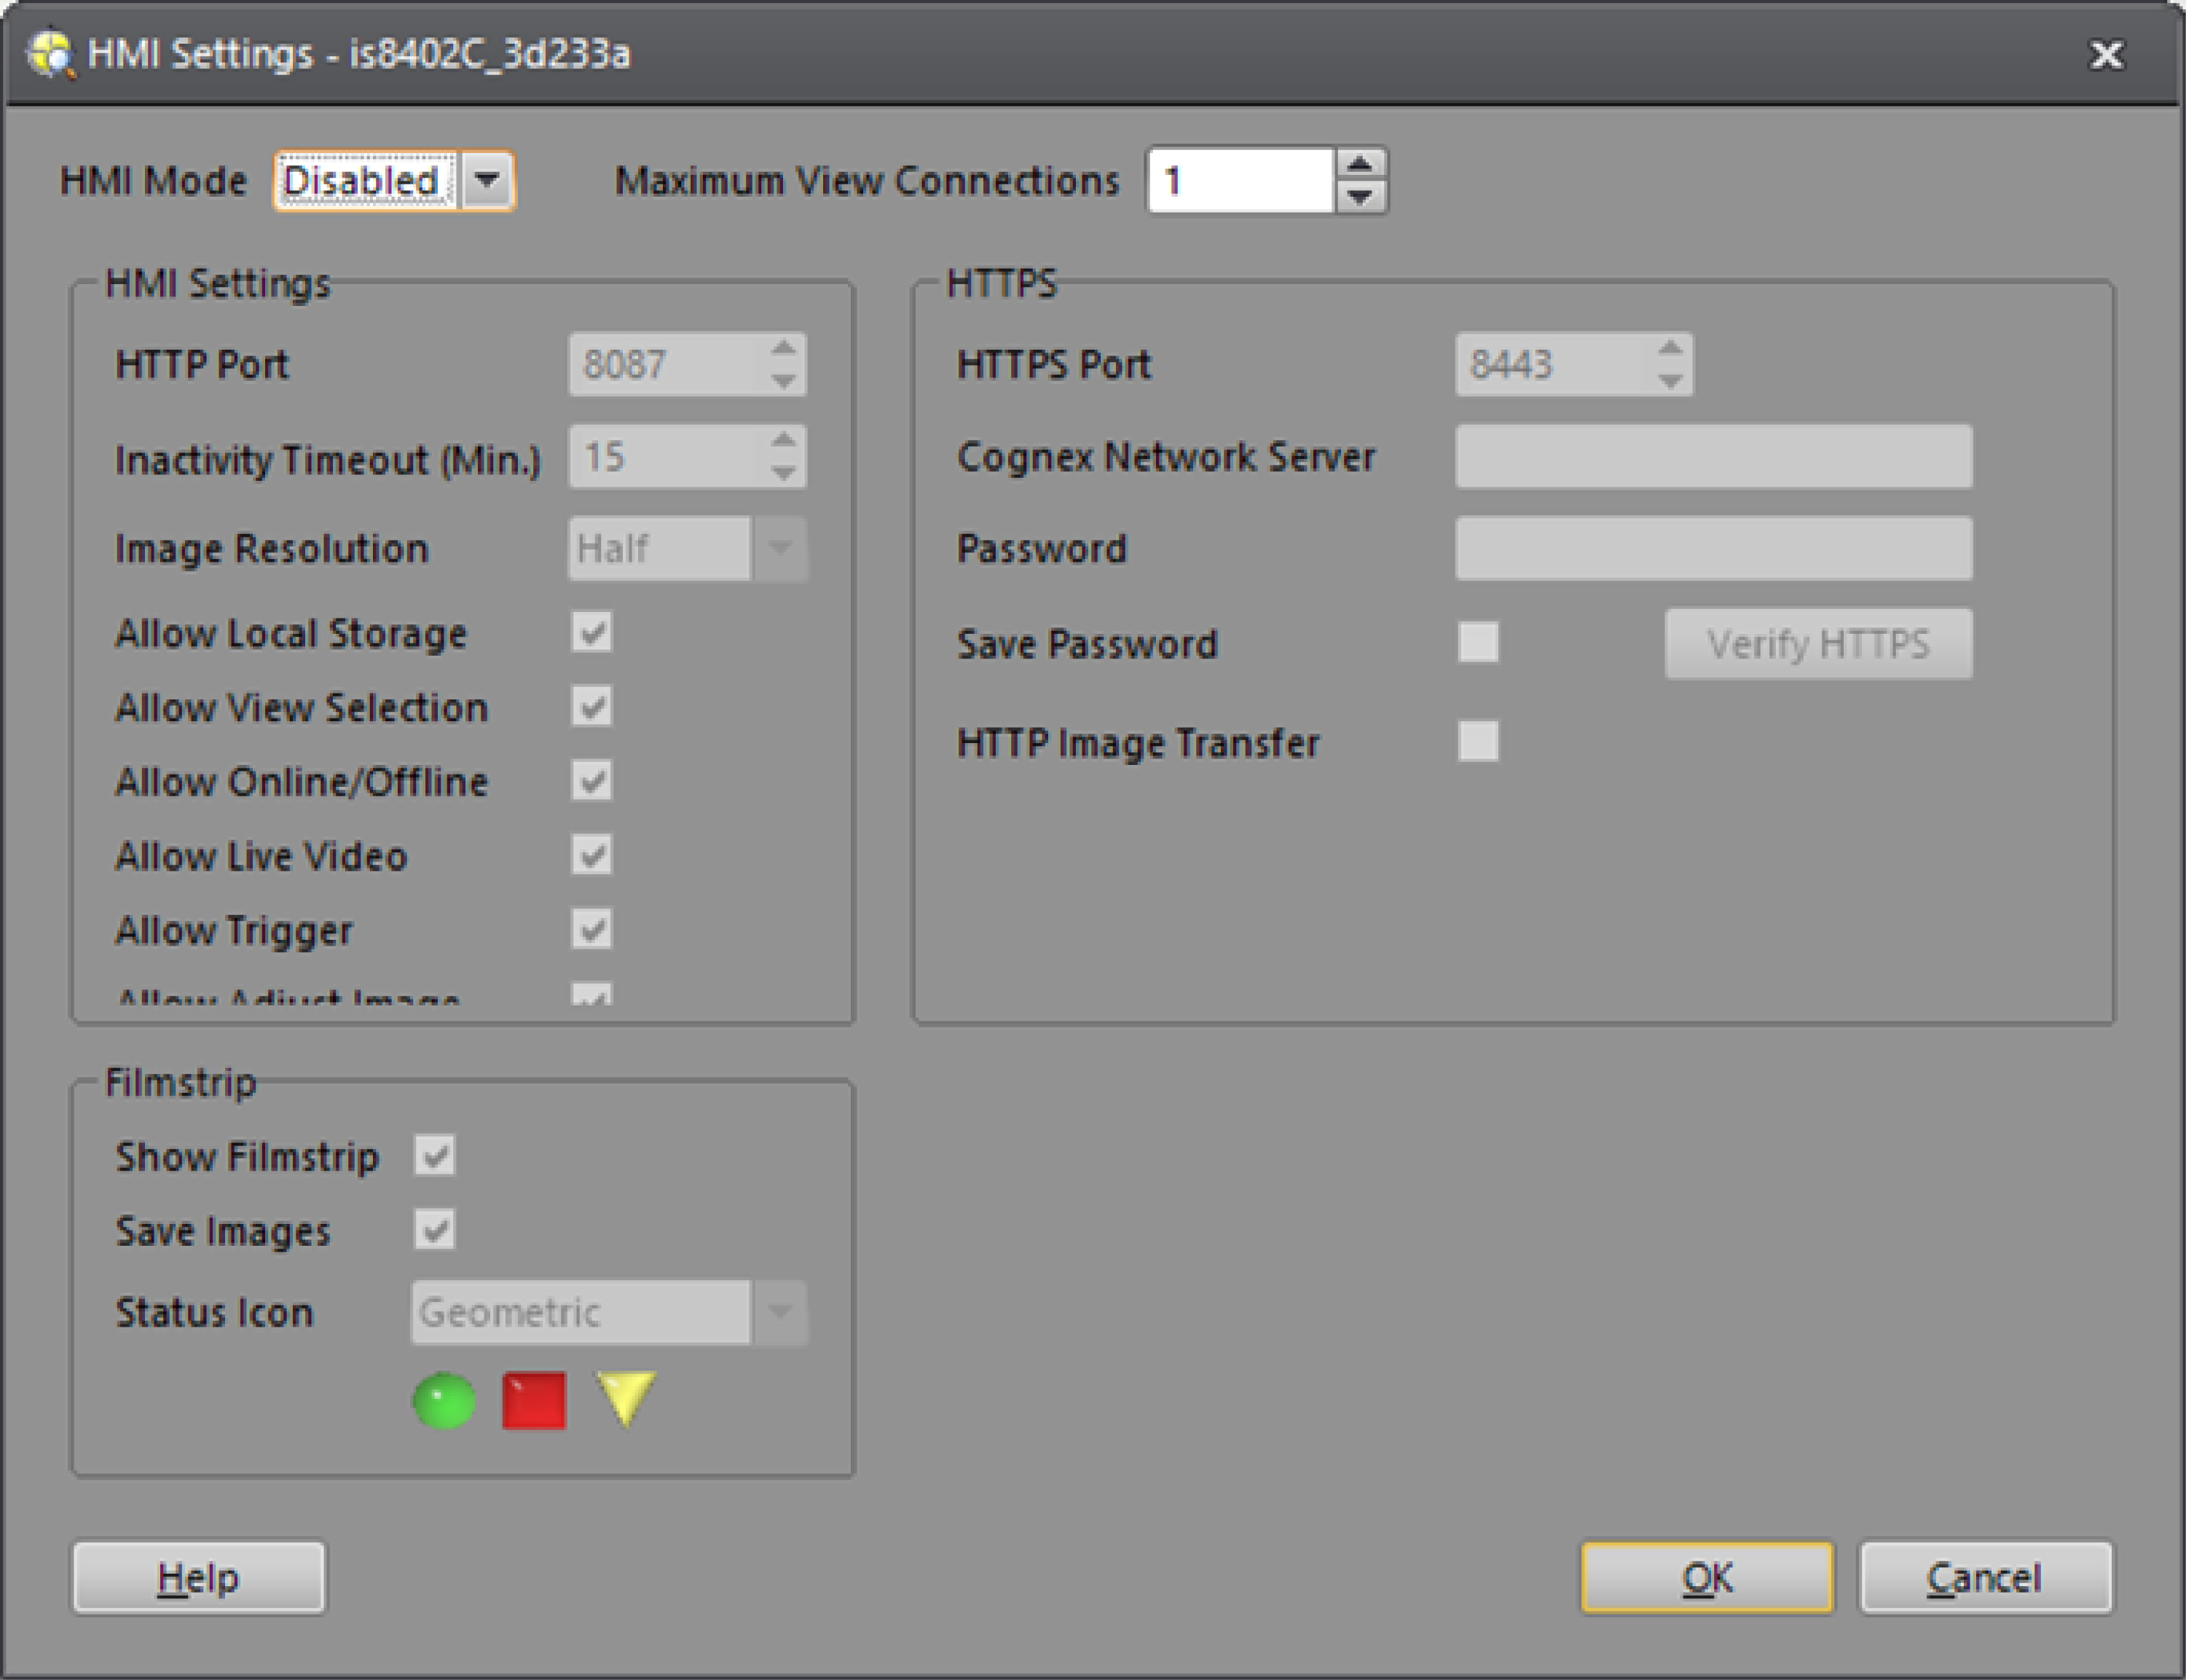Viewport: 2186px width, 1680px height.
Task: Click the OK button
Action: (1707, 1577)
